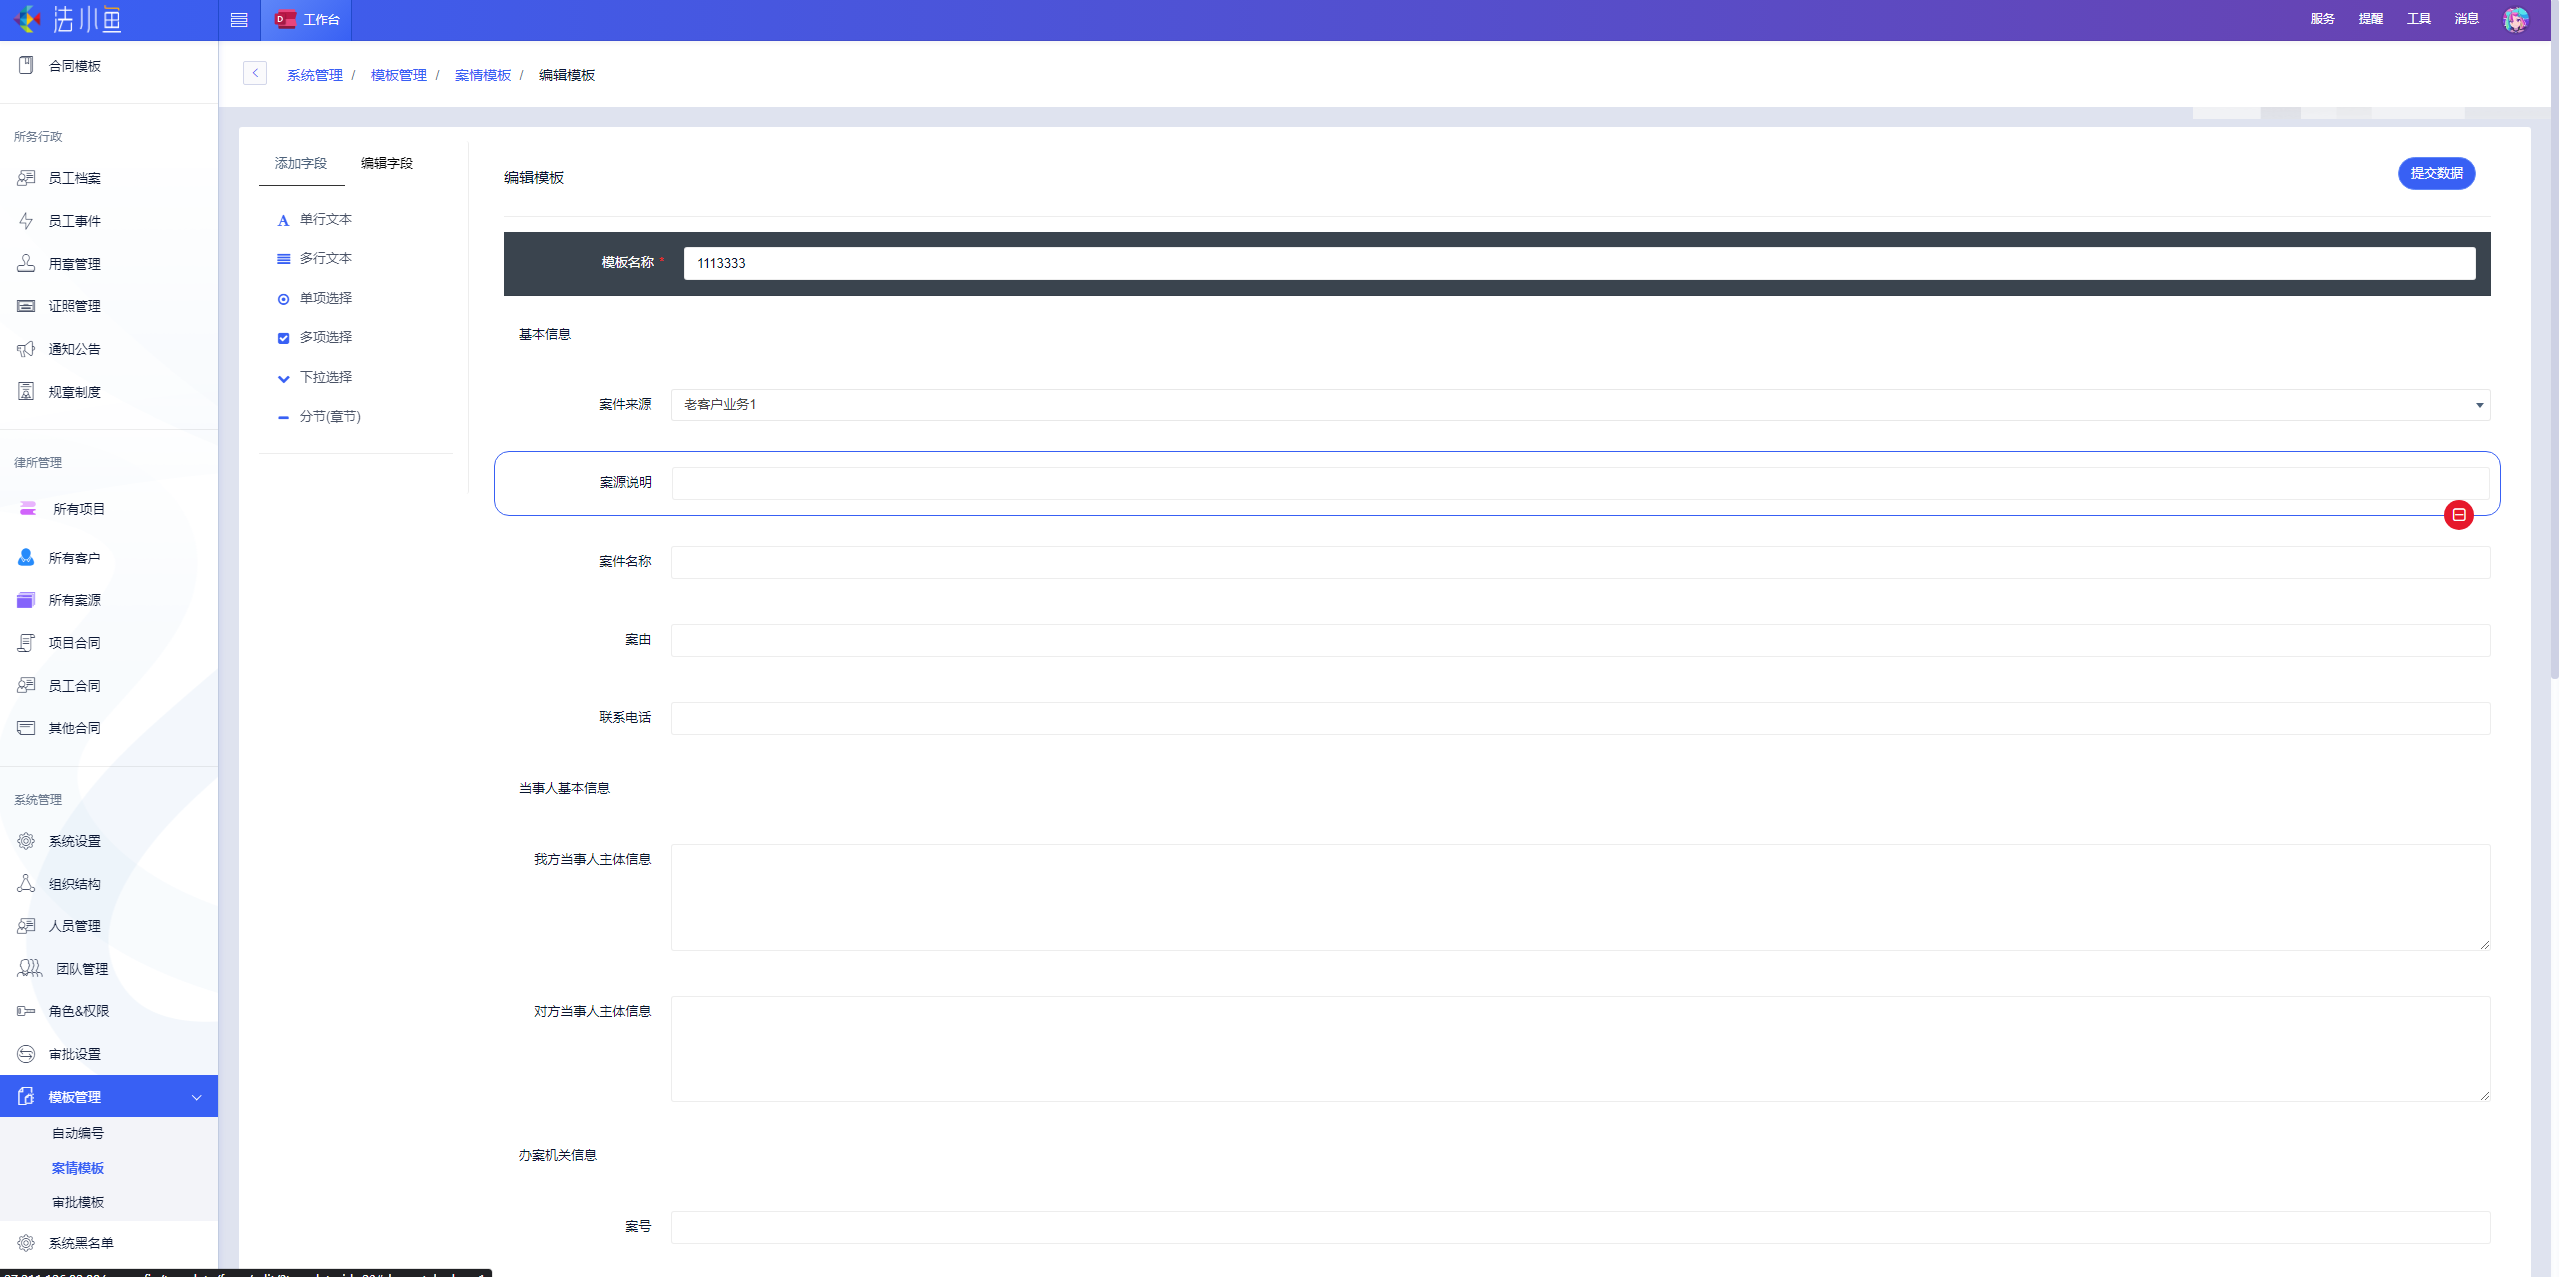The image size is (2559, 1277).
Task: Add a single-line text field (单行文本)
Action: [x=325, y=219]
